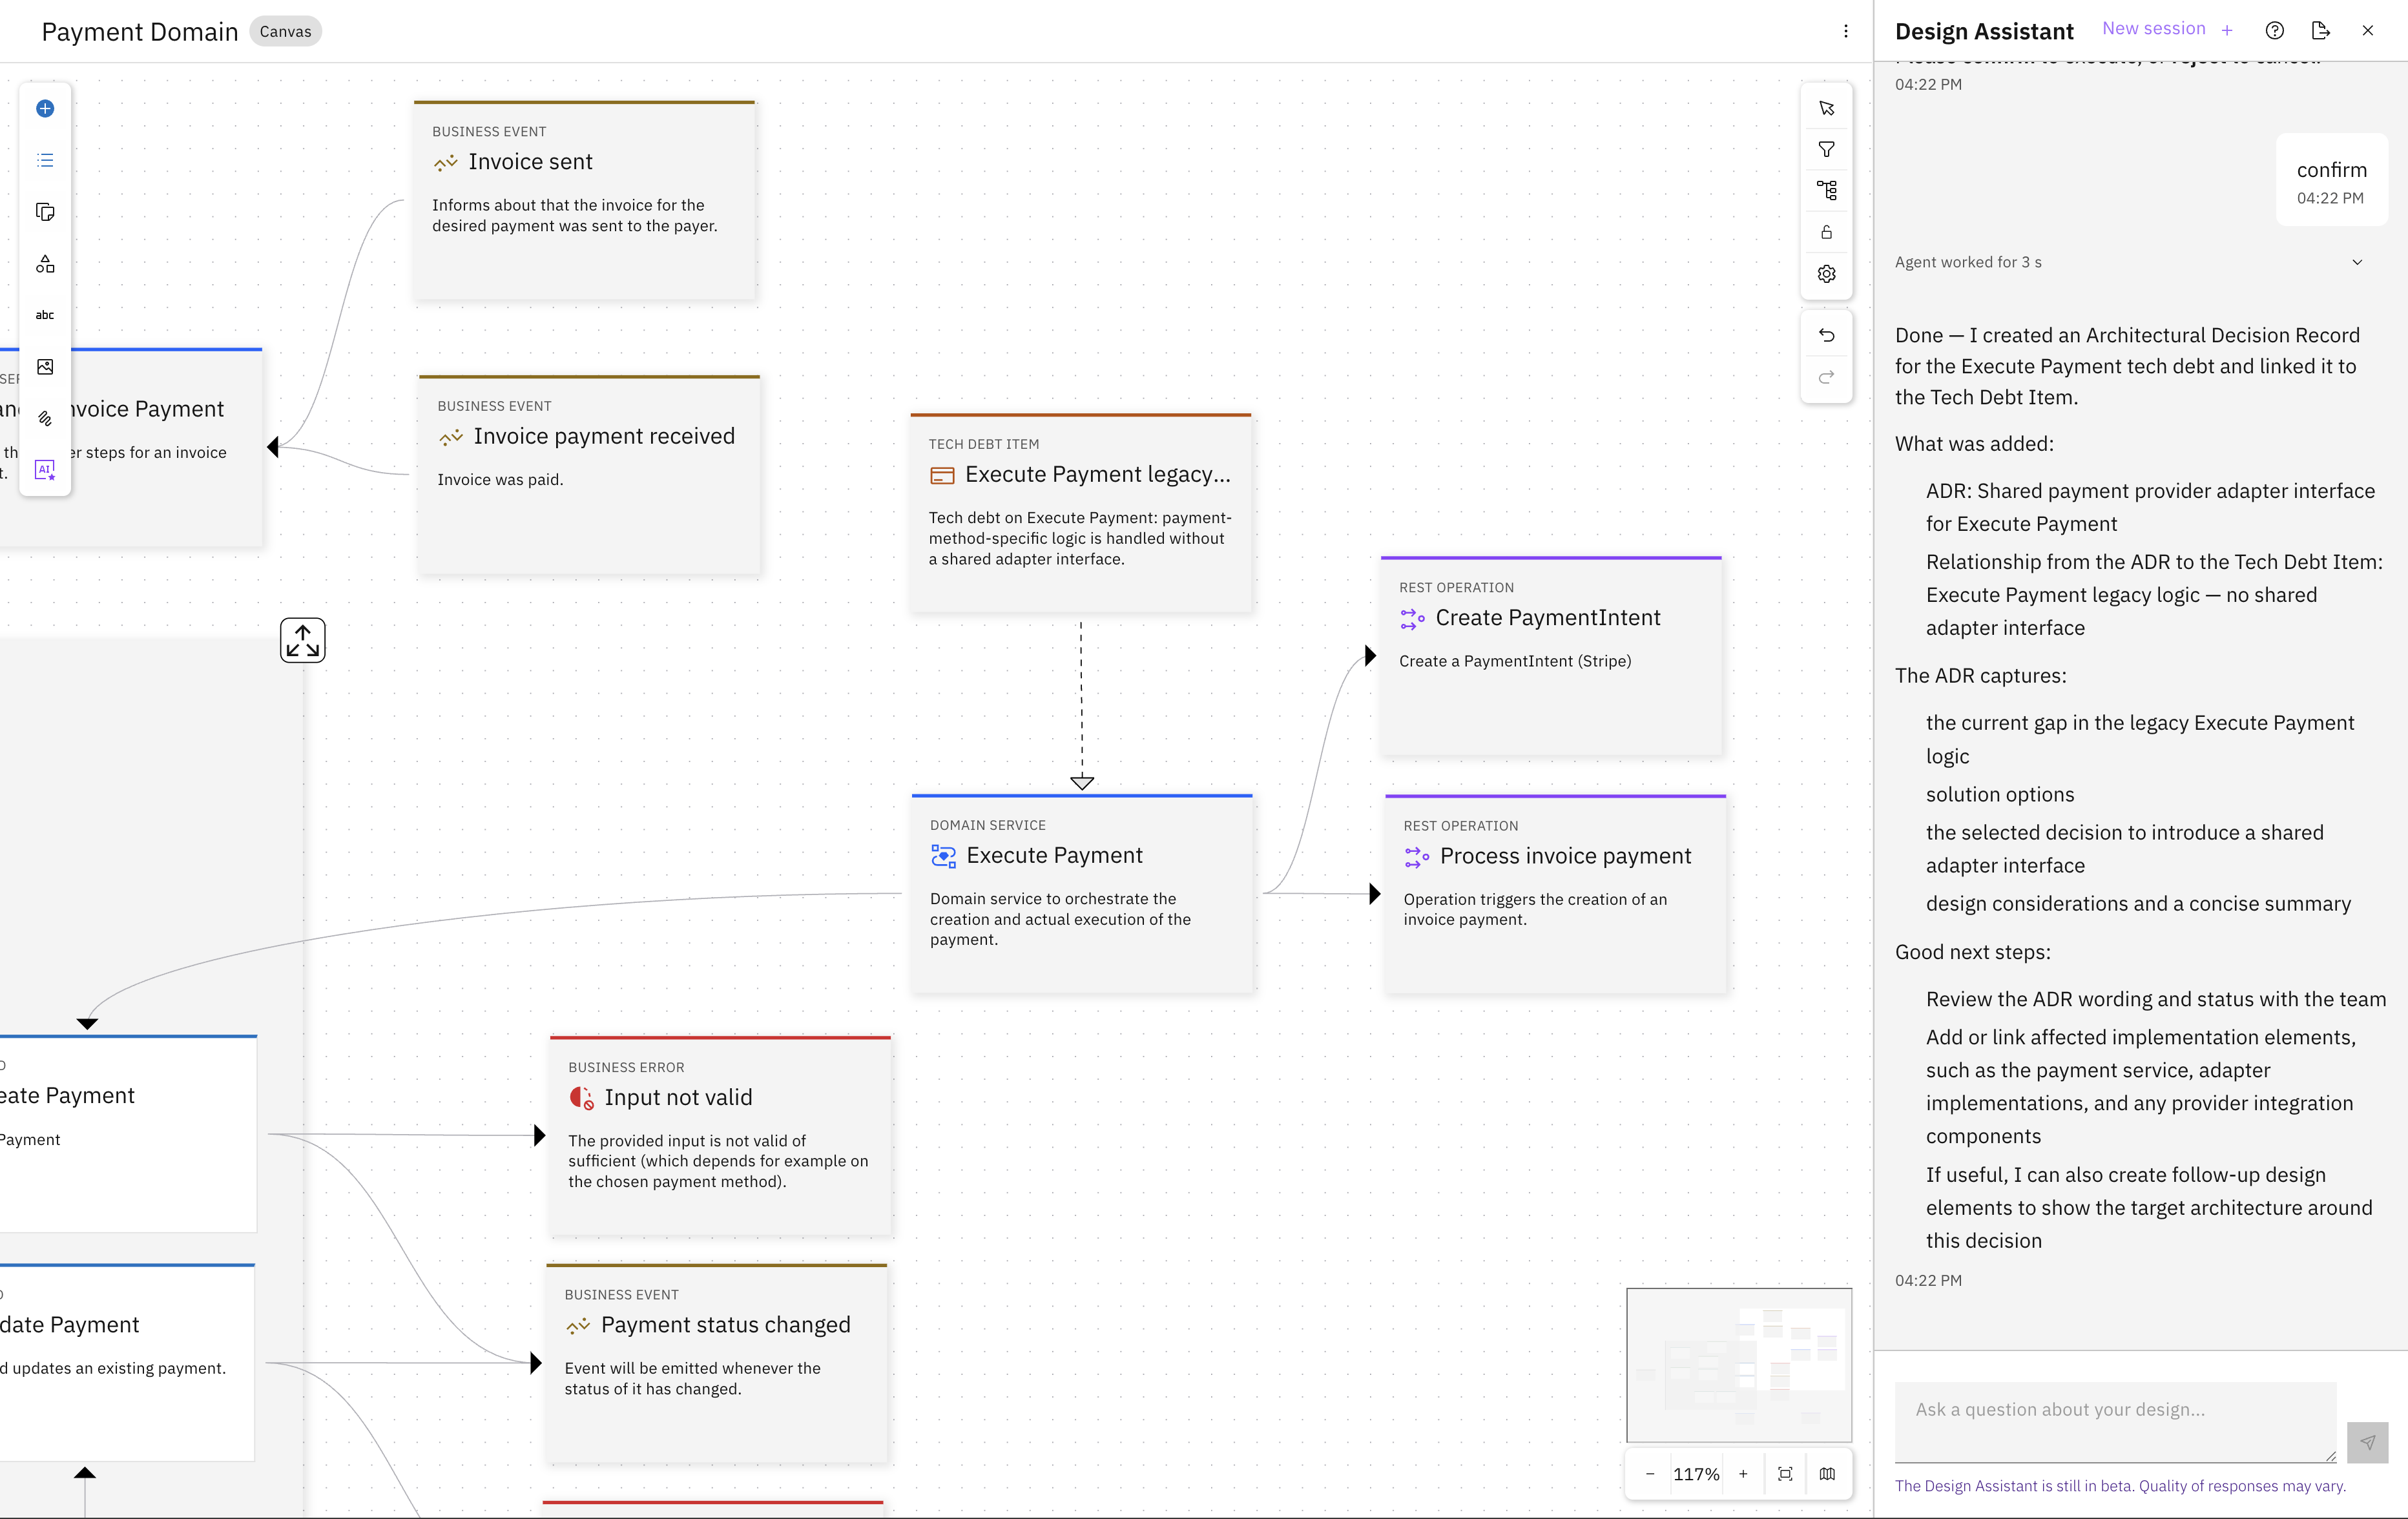Click the confirm chat message bubble
The image size is (2408, 1519).
(x=2331, y=180)
